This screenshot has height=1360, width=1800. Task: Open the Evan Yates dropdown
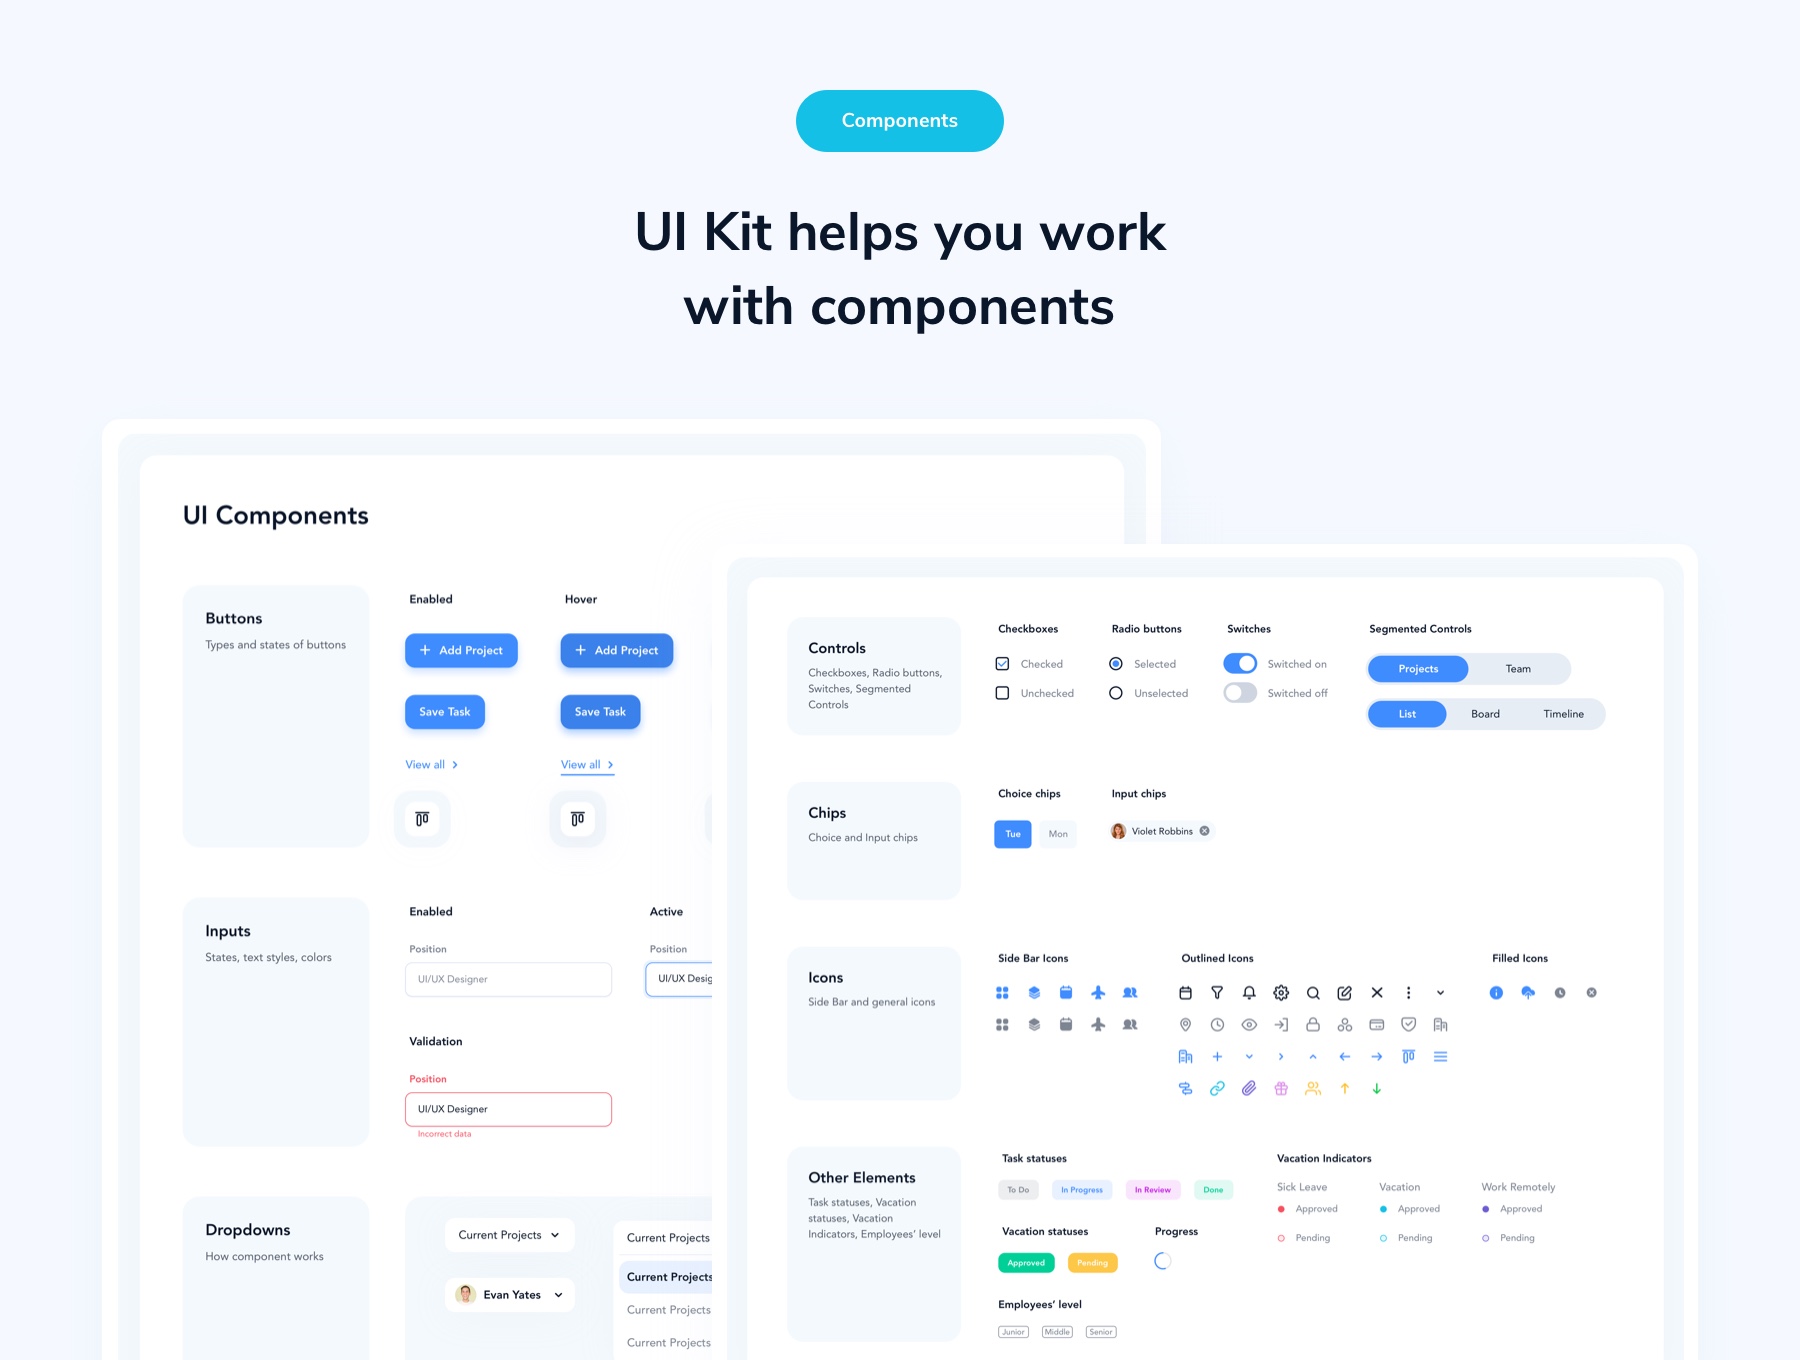point(510,1295)
